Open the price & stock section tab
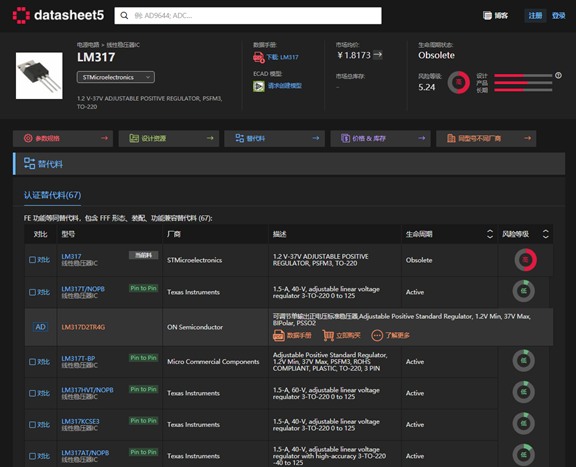 (x=380, y=139)
